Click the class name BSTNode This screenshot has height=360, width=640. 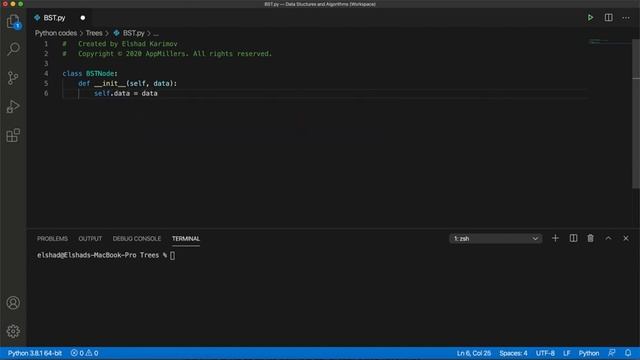[100, 73]
